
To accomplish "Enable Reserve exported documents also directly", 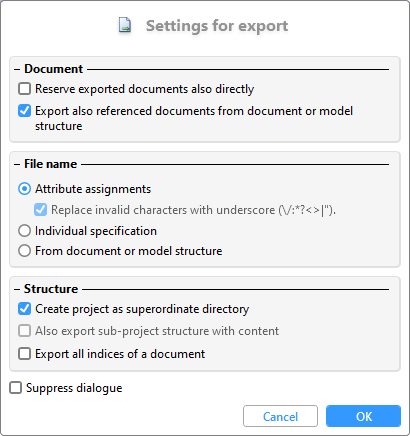I will (x=24, y=89).
